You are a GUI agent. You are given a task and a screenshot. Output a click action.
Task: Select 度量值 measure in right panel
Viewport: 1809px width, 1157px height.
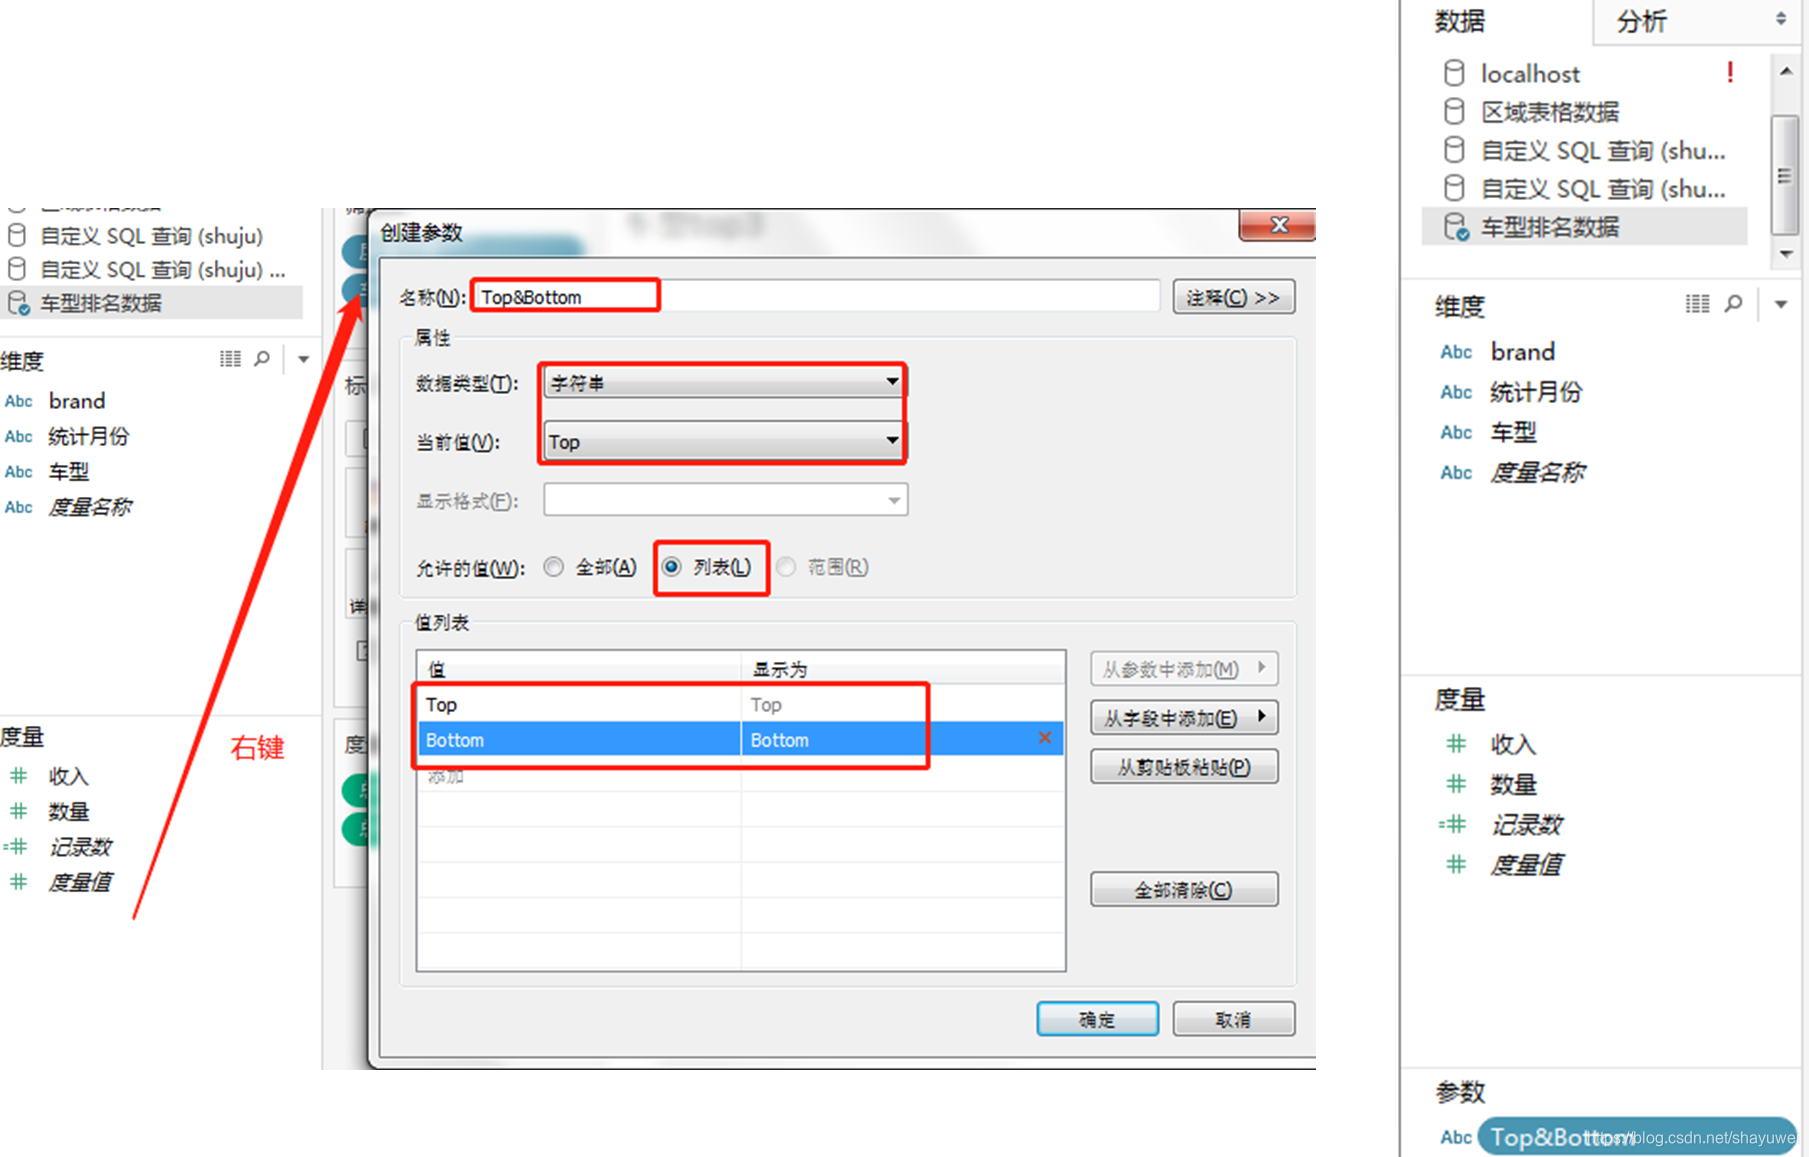[x=1525, y=864]
